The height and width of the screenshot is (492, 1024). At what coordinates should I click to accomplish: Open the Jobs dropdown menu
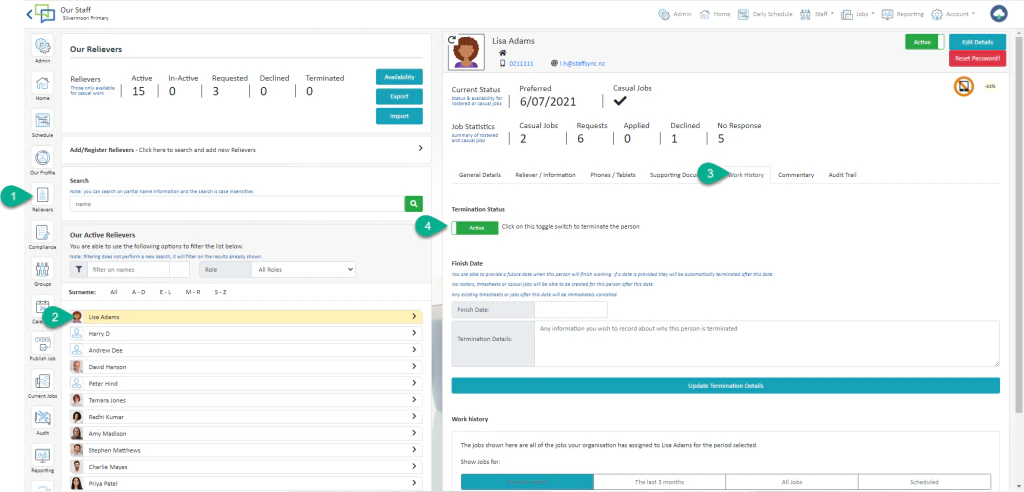click(857, 14)
